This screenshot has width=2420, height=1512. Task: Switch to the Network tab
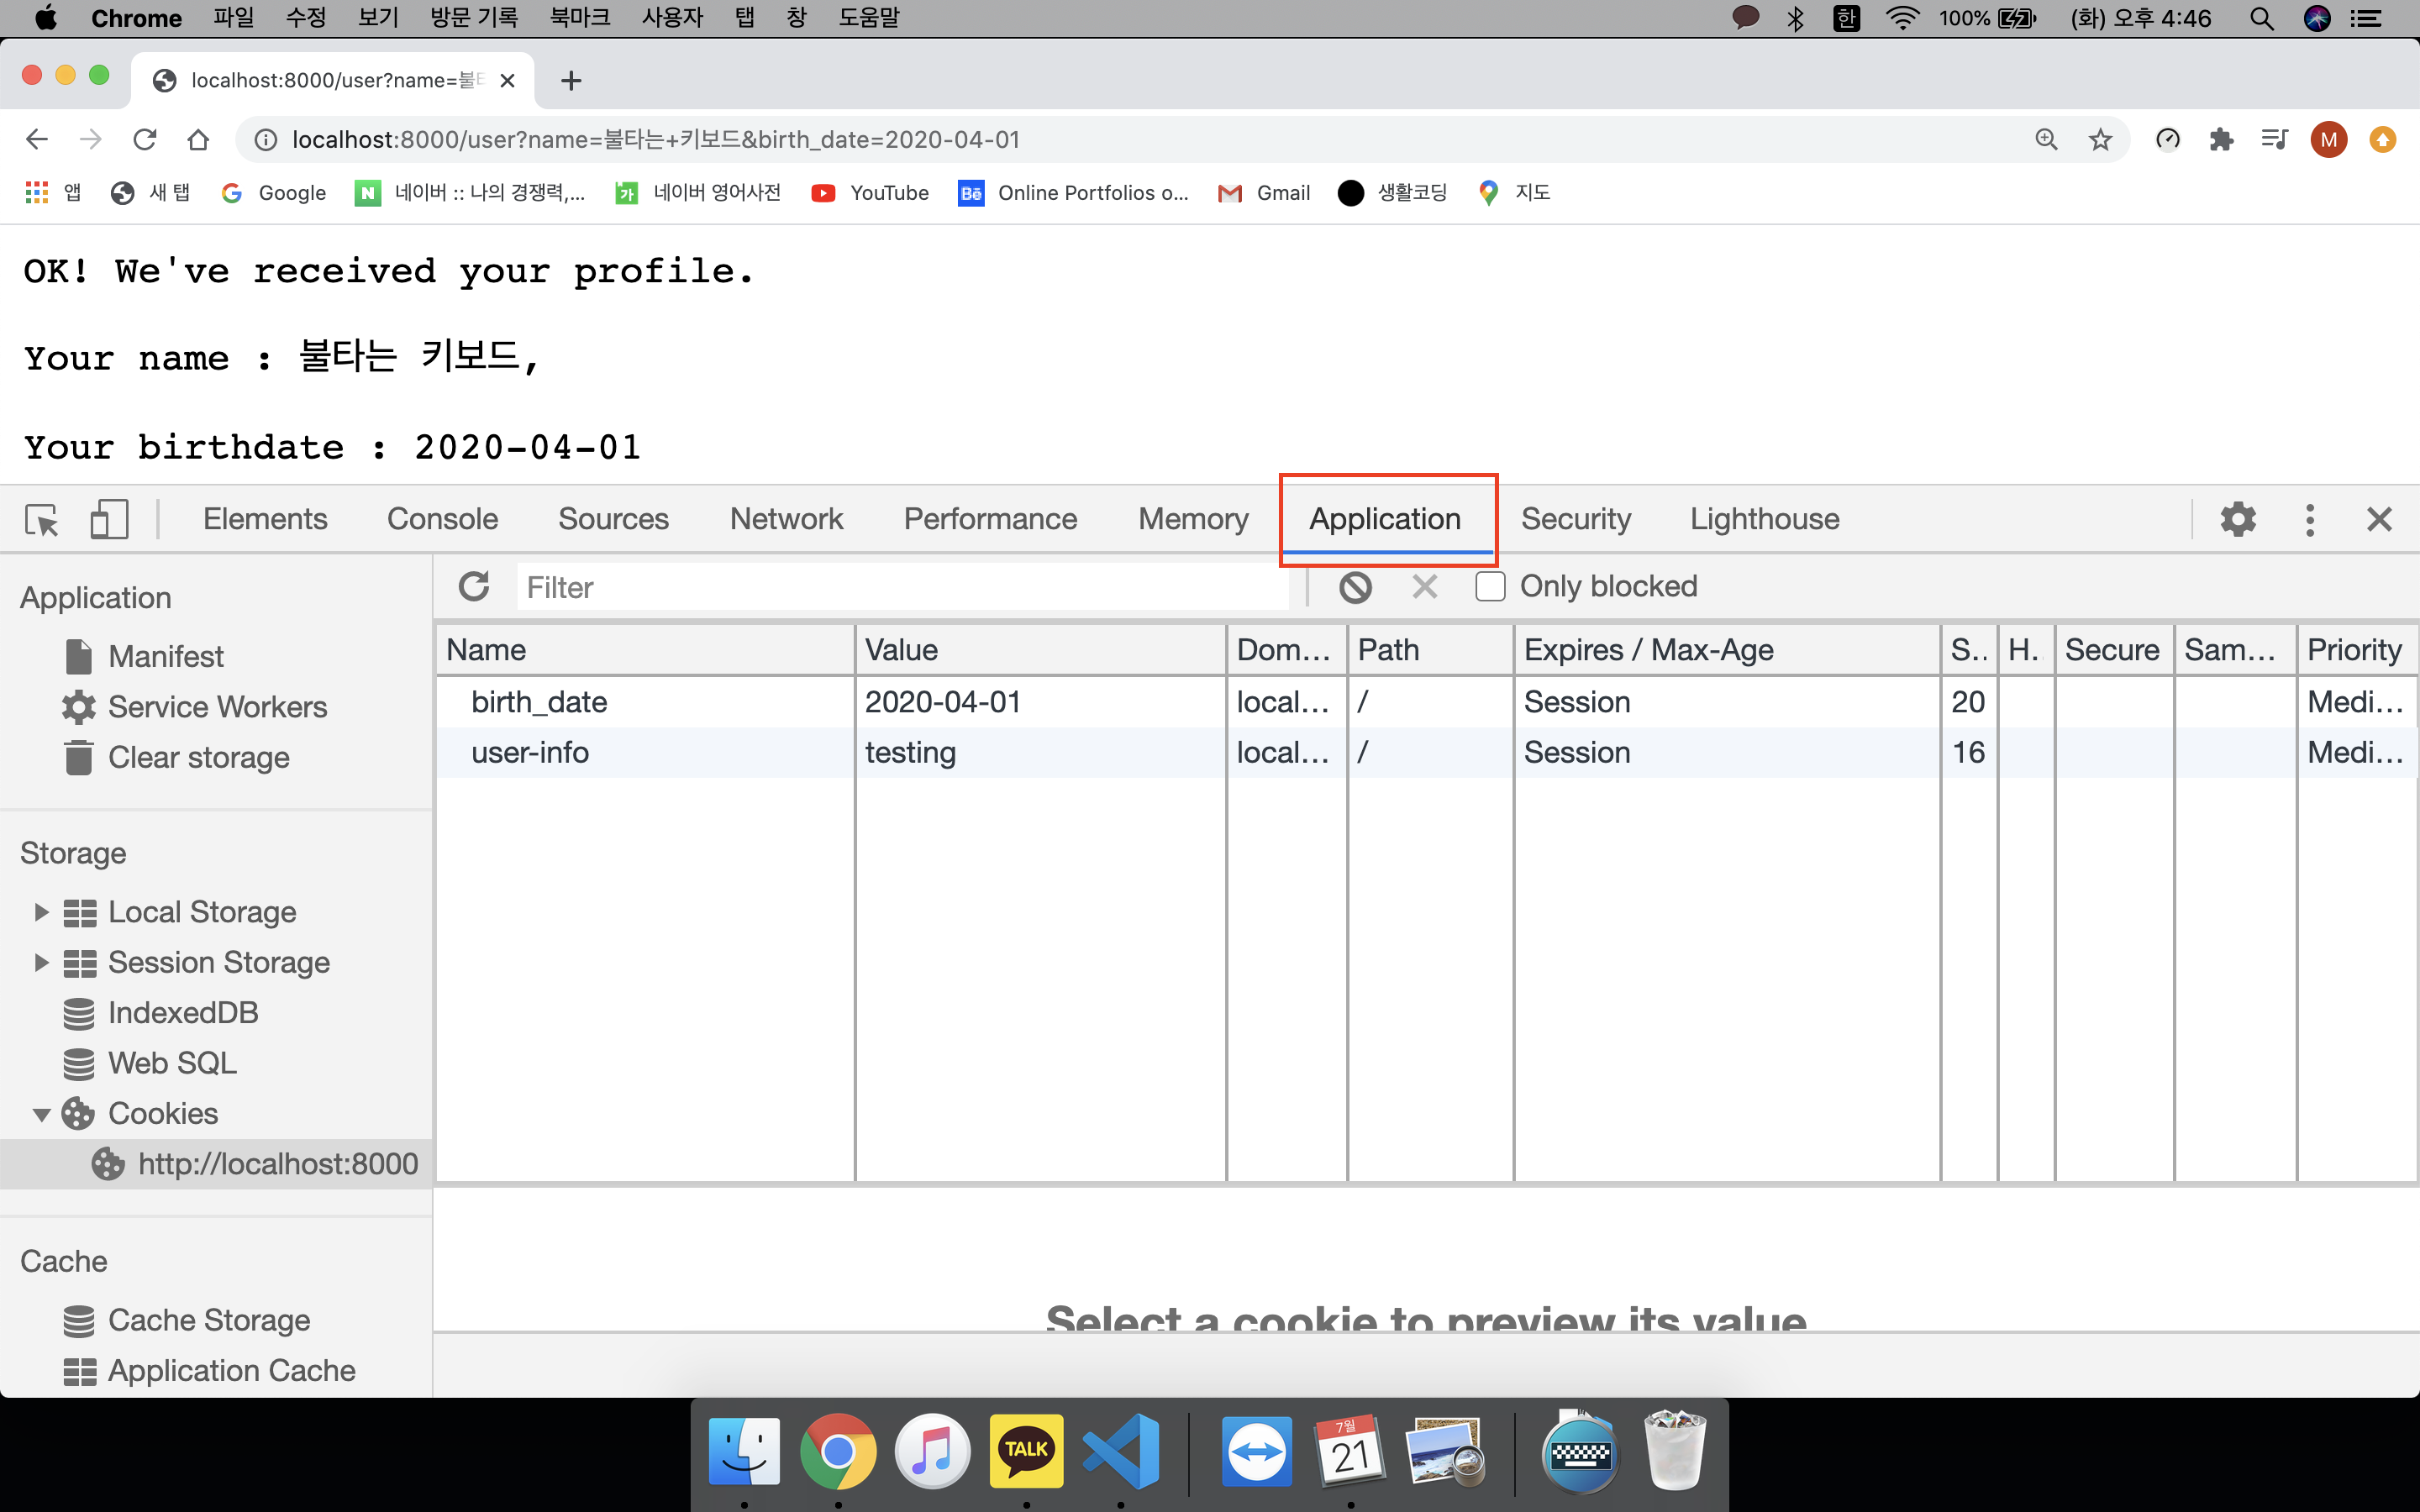[786, 519]
